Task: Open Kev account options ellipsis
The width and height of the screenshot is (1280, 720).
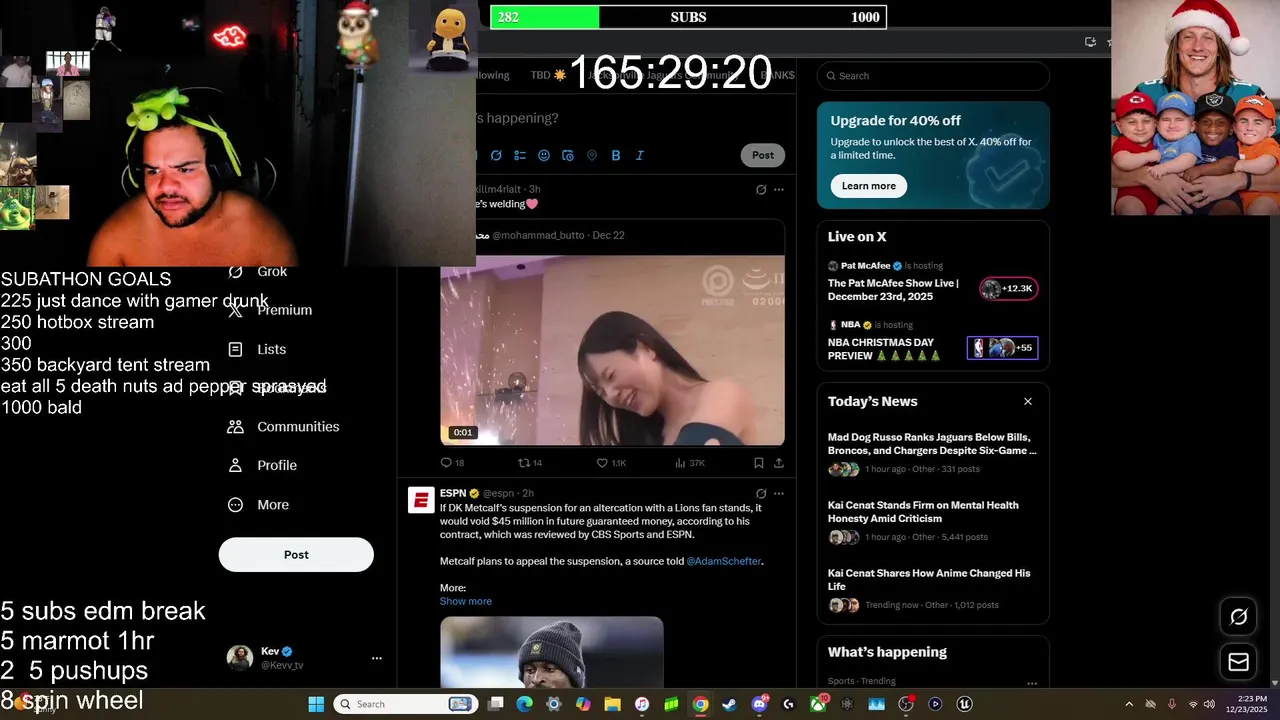Action: click(377, 658)
